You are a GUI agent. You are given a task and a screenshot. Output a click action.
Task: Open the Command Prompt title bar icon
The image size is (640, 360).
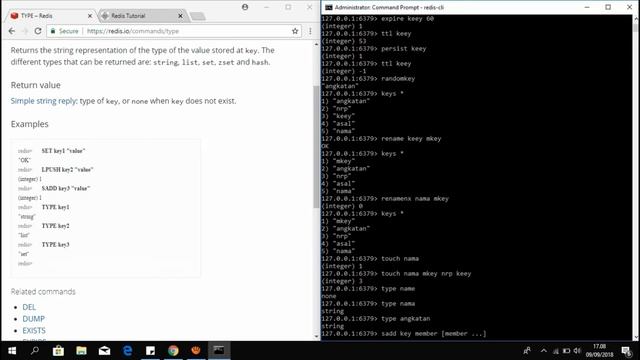tap(328, 7)
